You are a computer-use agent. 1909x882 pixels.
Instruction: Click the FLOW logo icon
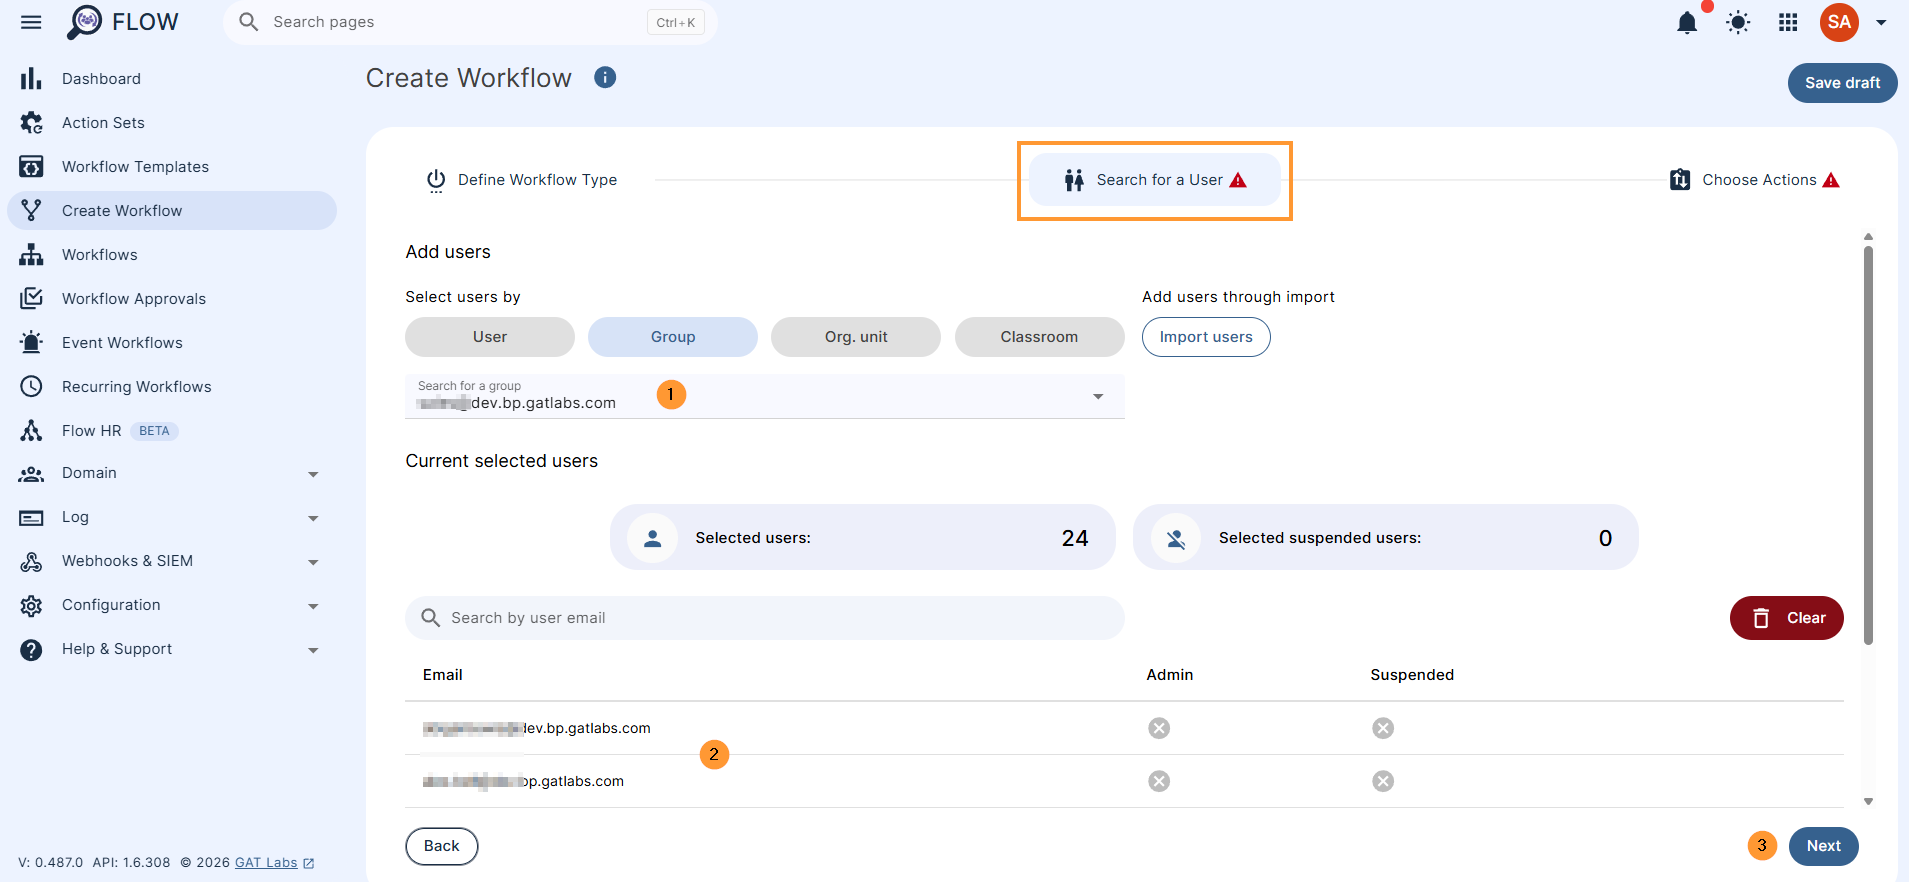tap(85, 22)
